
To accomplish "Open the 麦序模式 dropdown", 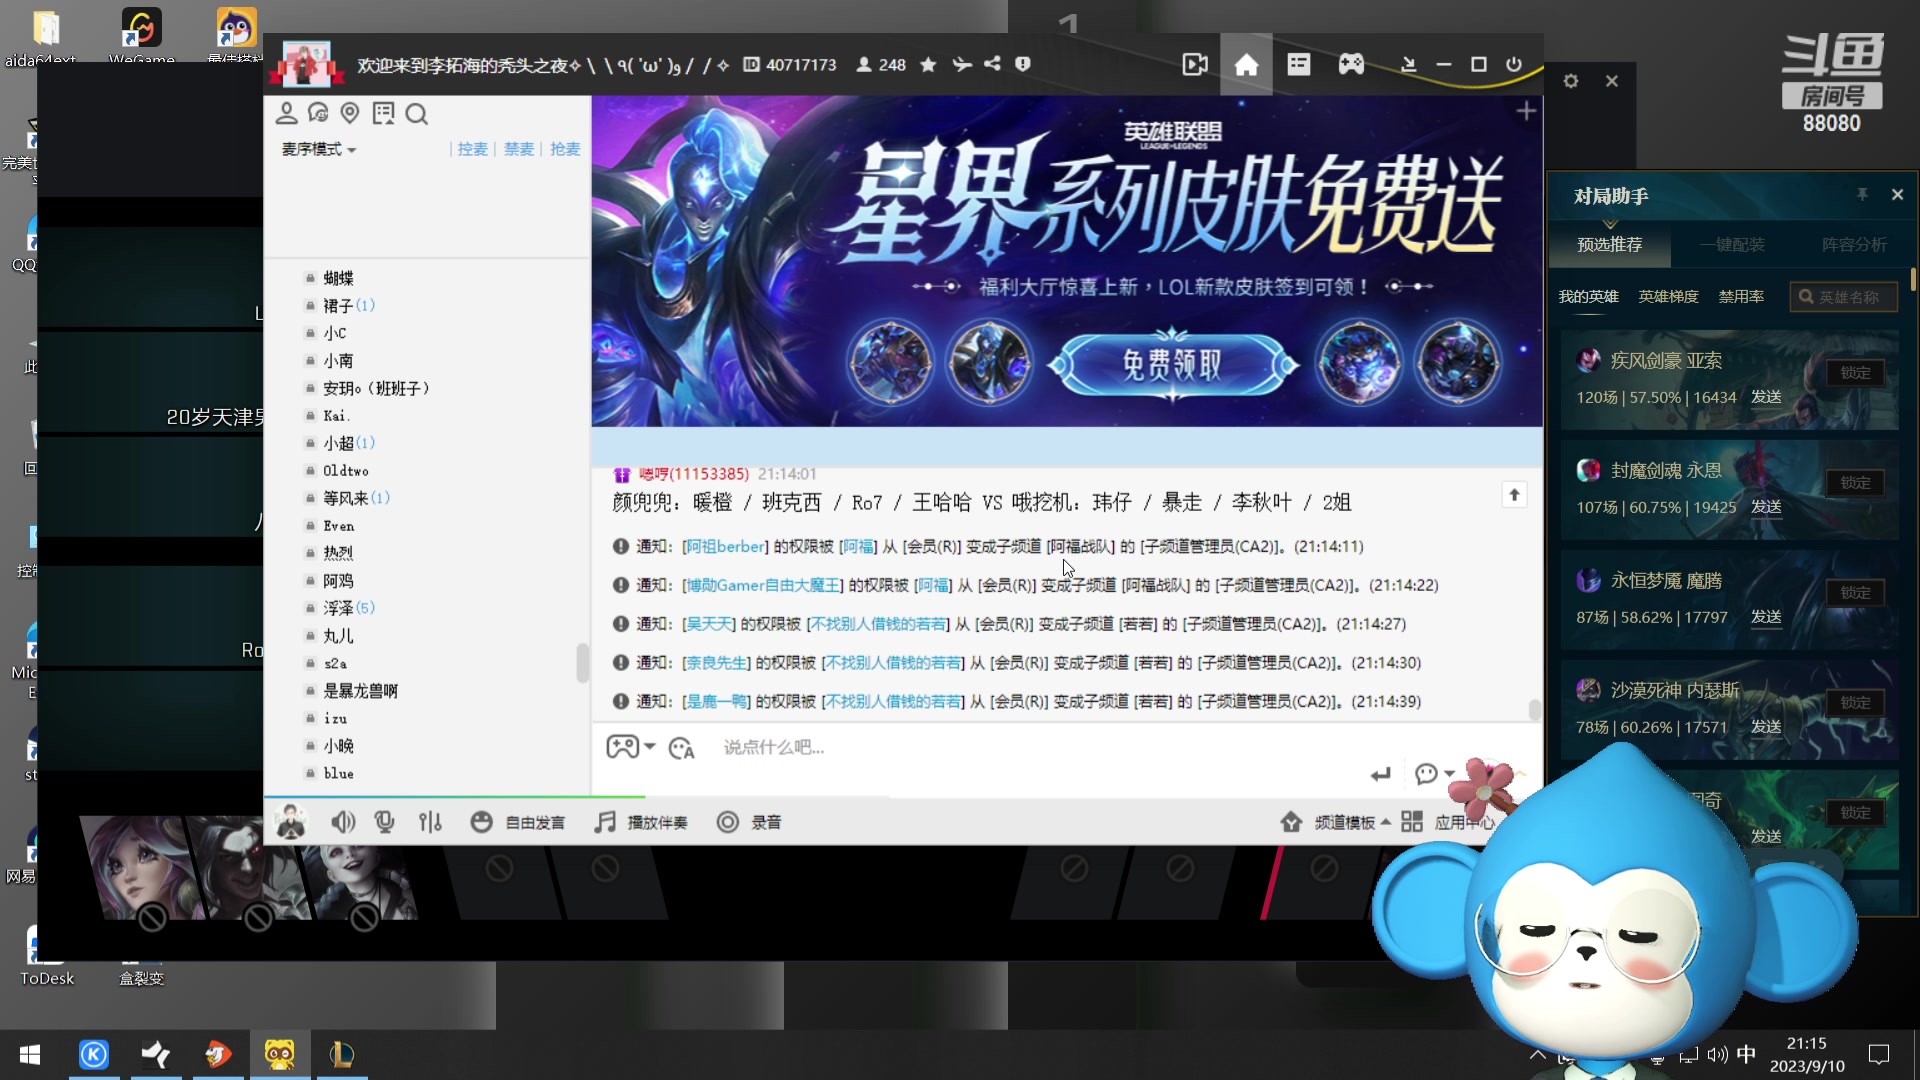I will point(317,149).
